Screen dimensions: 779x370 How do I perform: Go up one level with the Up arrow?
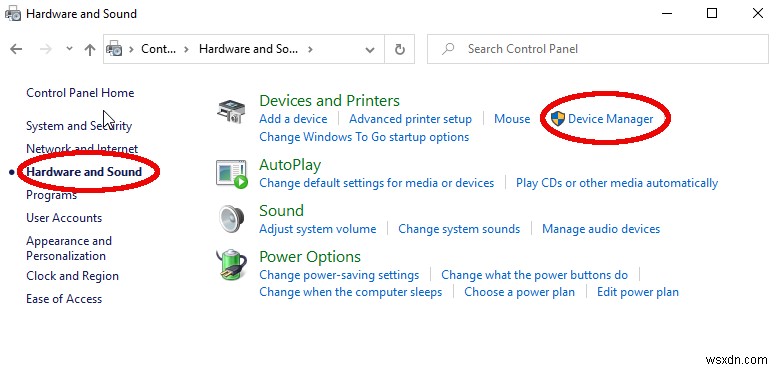(90, 49)
